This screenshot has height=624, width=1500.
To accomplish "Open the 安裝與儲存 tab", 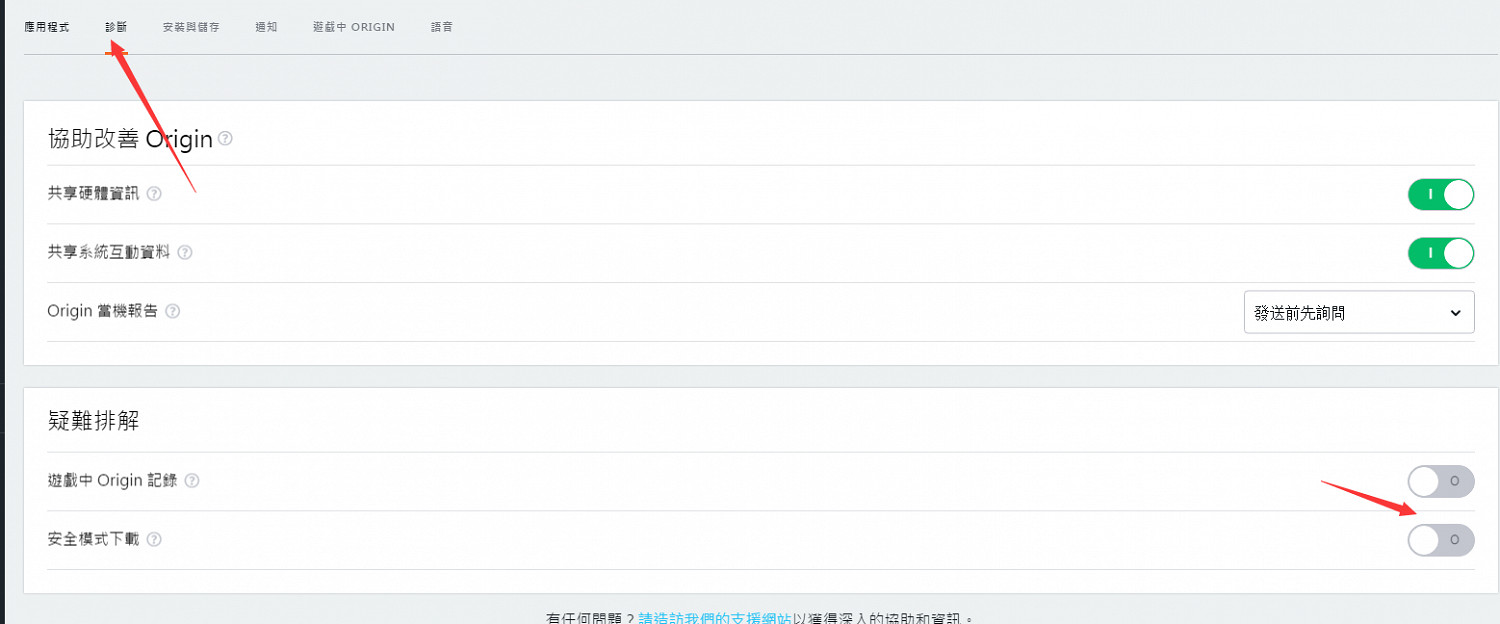I will pos(191,27).
